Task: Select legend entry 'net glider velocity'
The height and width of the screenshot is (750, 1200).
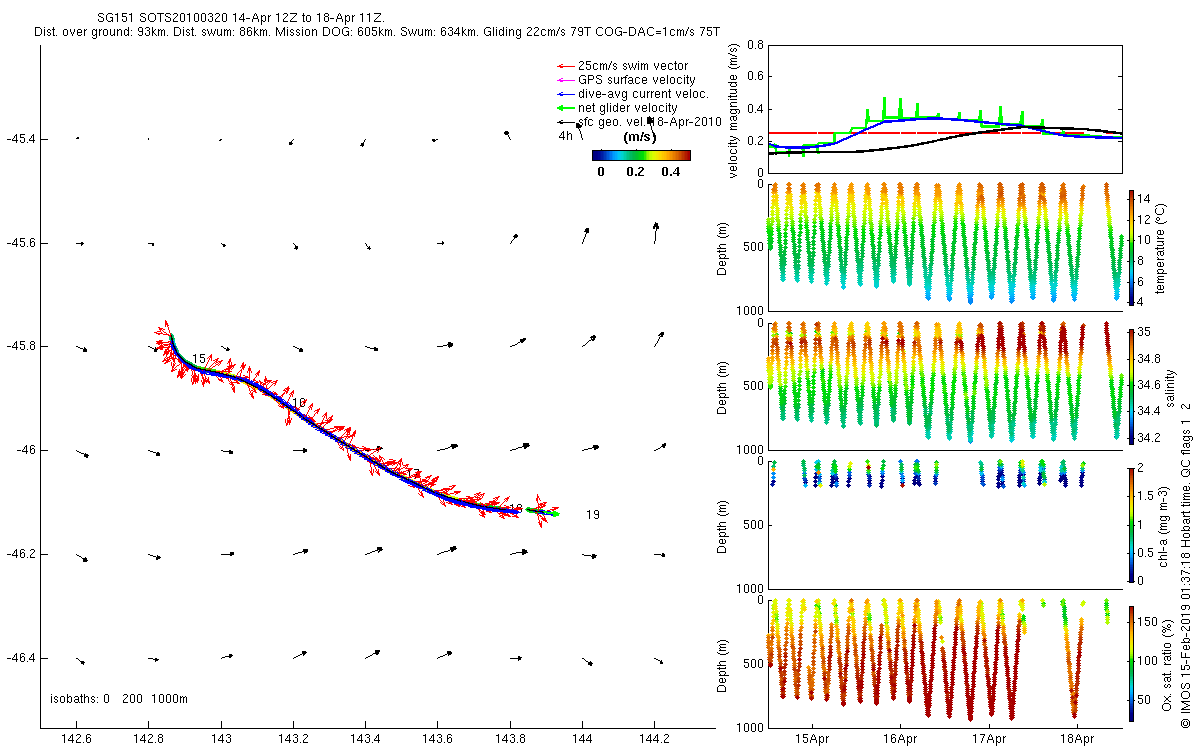Action: coord(627,108)
